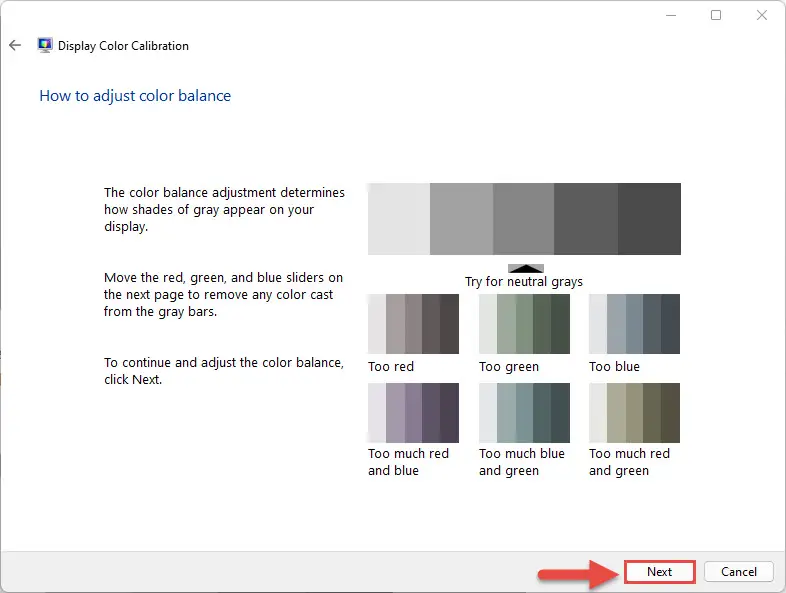Image resolution: width=786 pixels, height=593 pixels.
Task: Maximize the calibration window
Action: [716, 15]
